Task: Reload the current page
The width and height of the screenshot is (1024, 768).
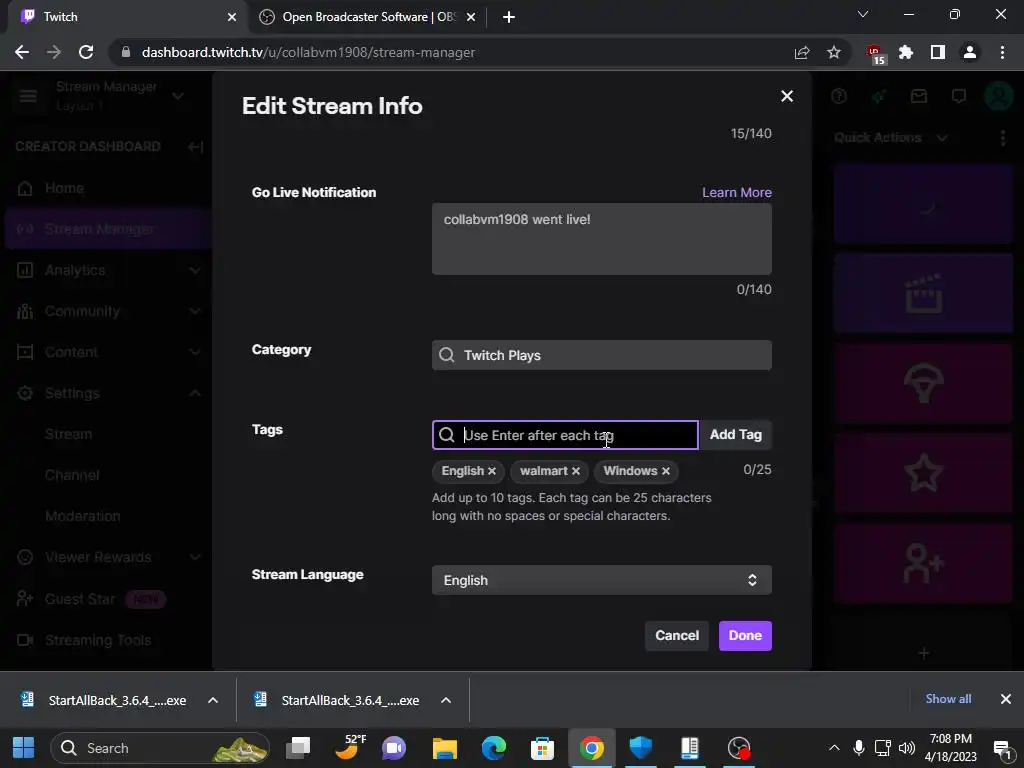Action: pyautogui.click(x=86, y=52)
